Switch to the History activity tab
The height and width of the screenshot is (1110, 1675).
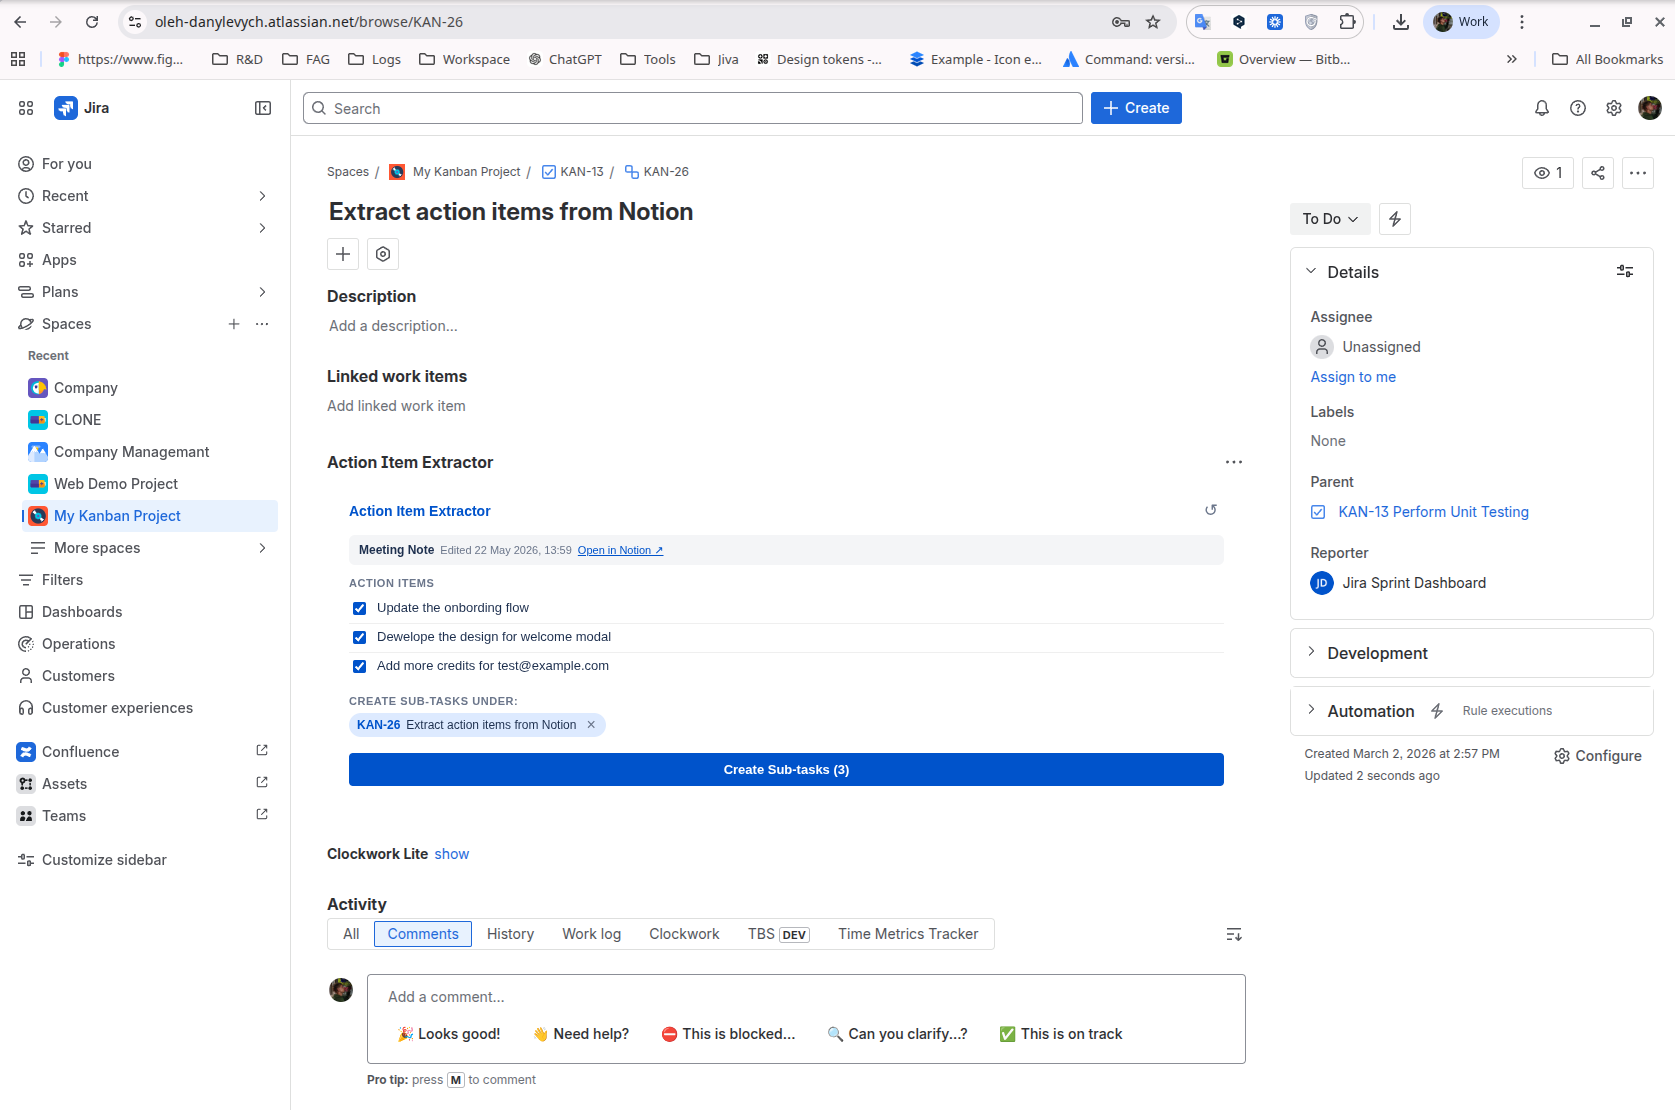pos(510,934)
